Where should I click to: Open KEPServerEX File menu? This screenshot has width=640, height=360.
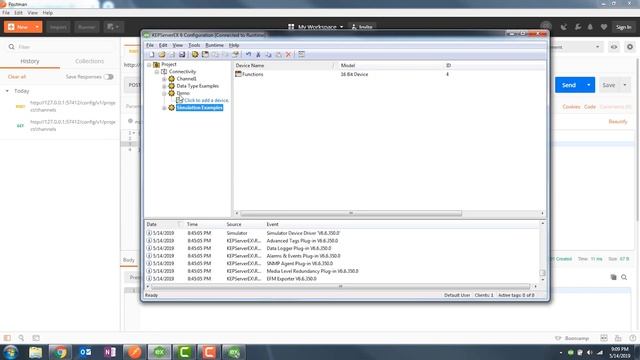tap(150, 45)
